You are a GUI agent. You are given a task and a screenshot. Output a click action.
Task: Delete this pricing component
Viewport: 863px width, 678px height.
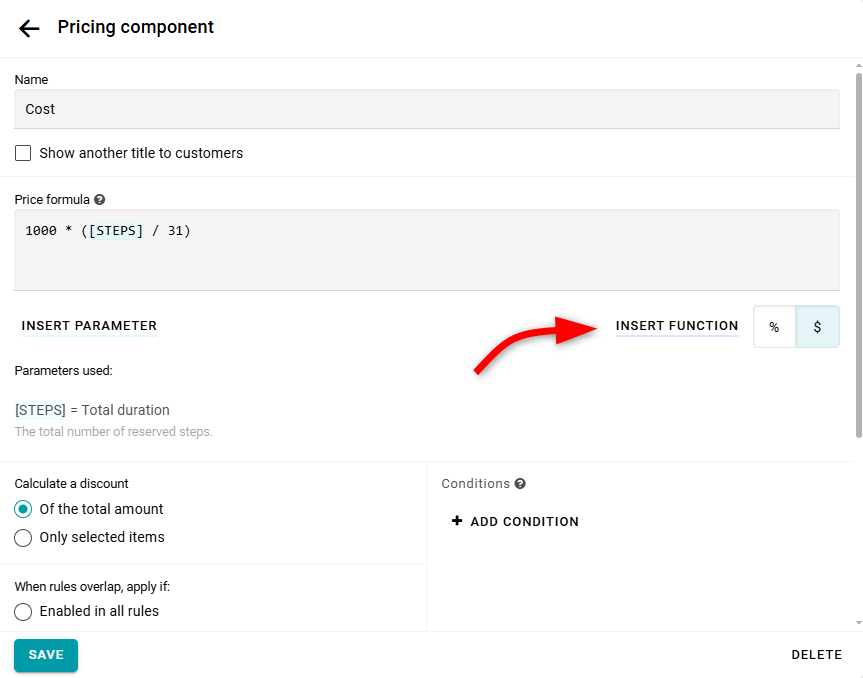(816, 655)
